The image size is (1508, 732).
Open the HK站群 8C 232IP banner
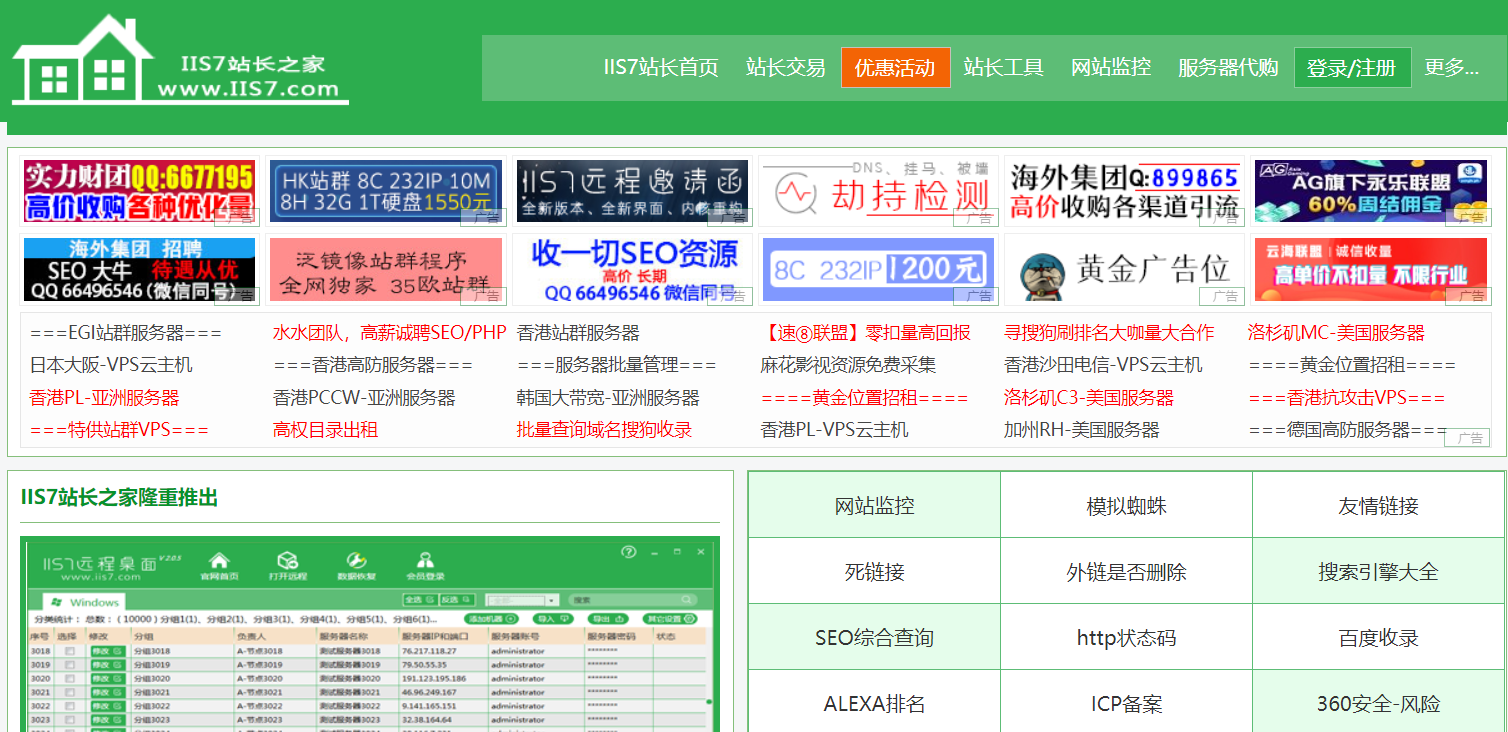click(x=385, y=191)
